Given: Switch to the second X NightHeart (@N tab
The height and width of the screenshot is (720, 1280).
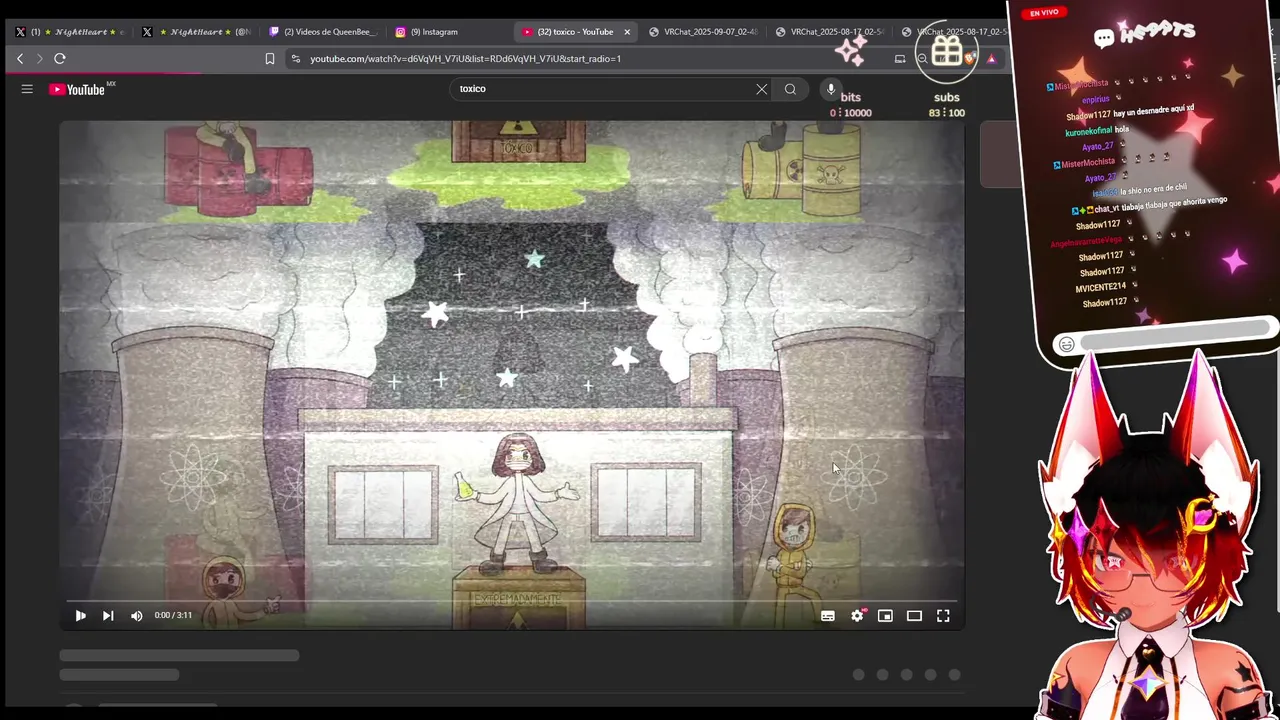Looking at the screenshot, I should coord(197,32).
